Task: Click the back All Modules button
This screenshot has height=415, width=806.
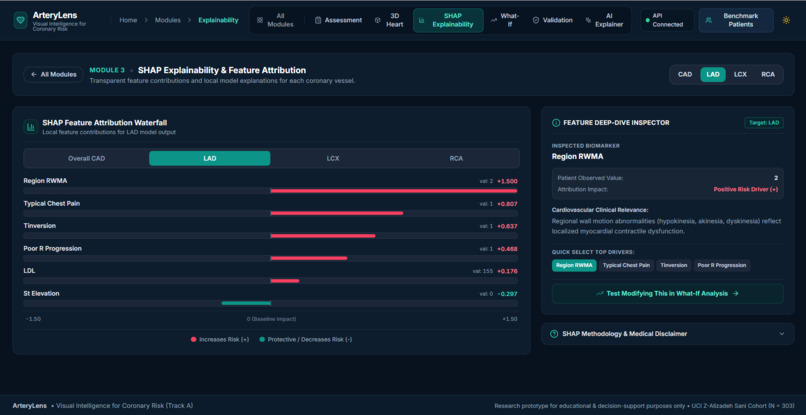Action: (53, 75)
